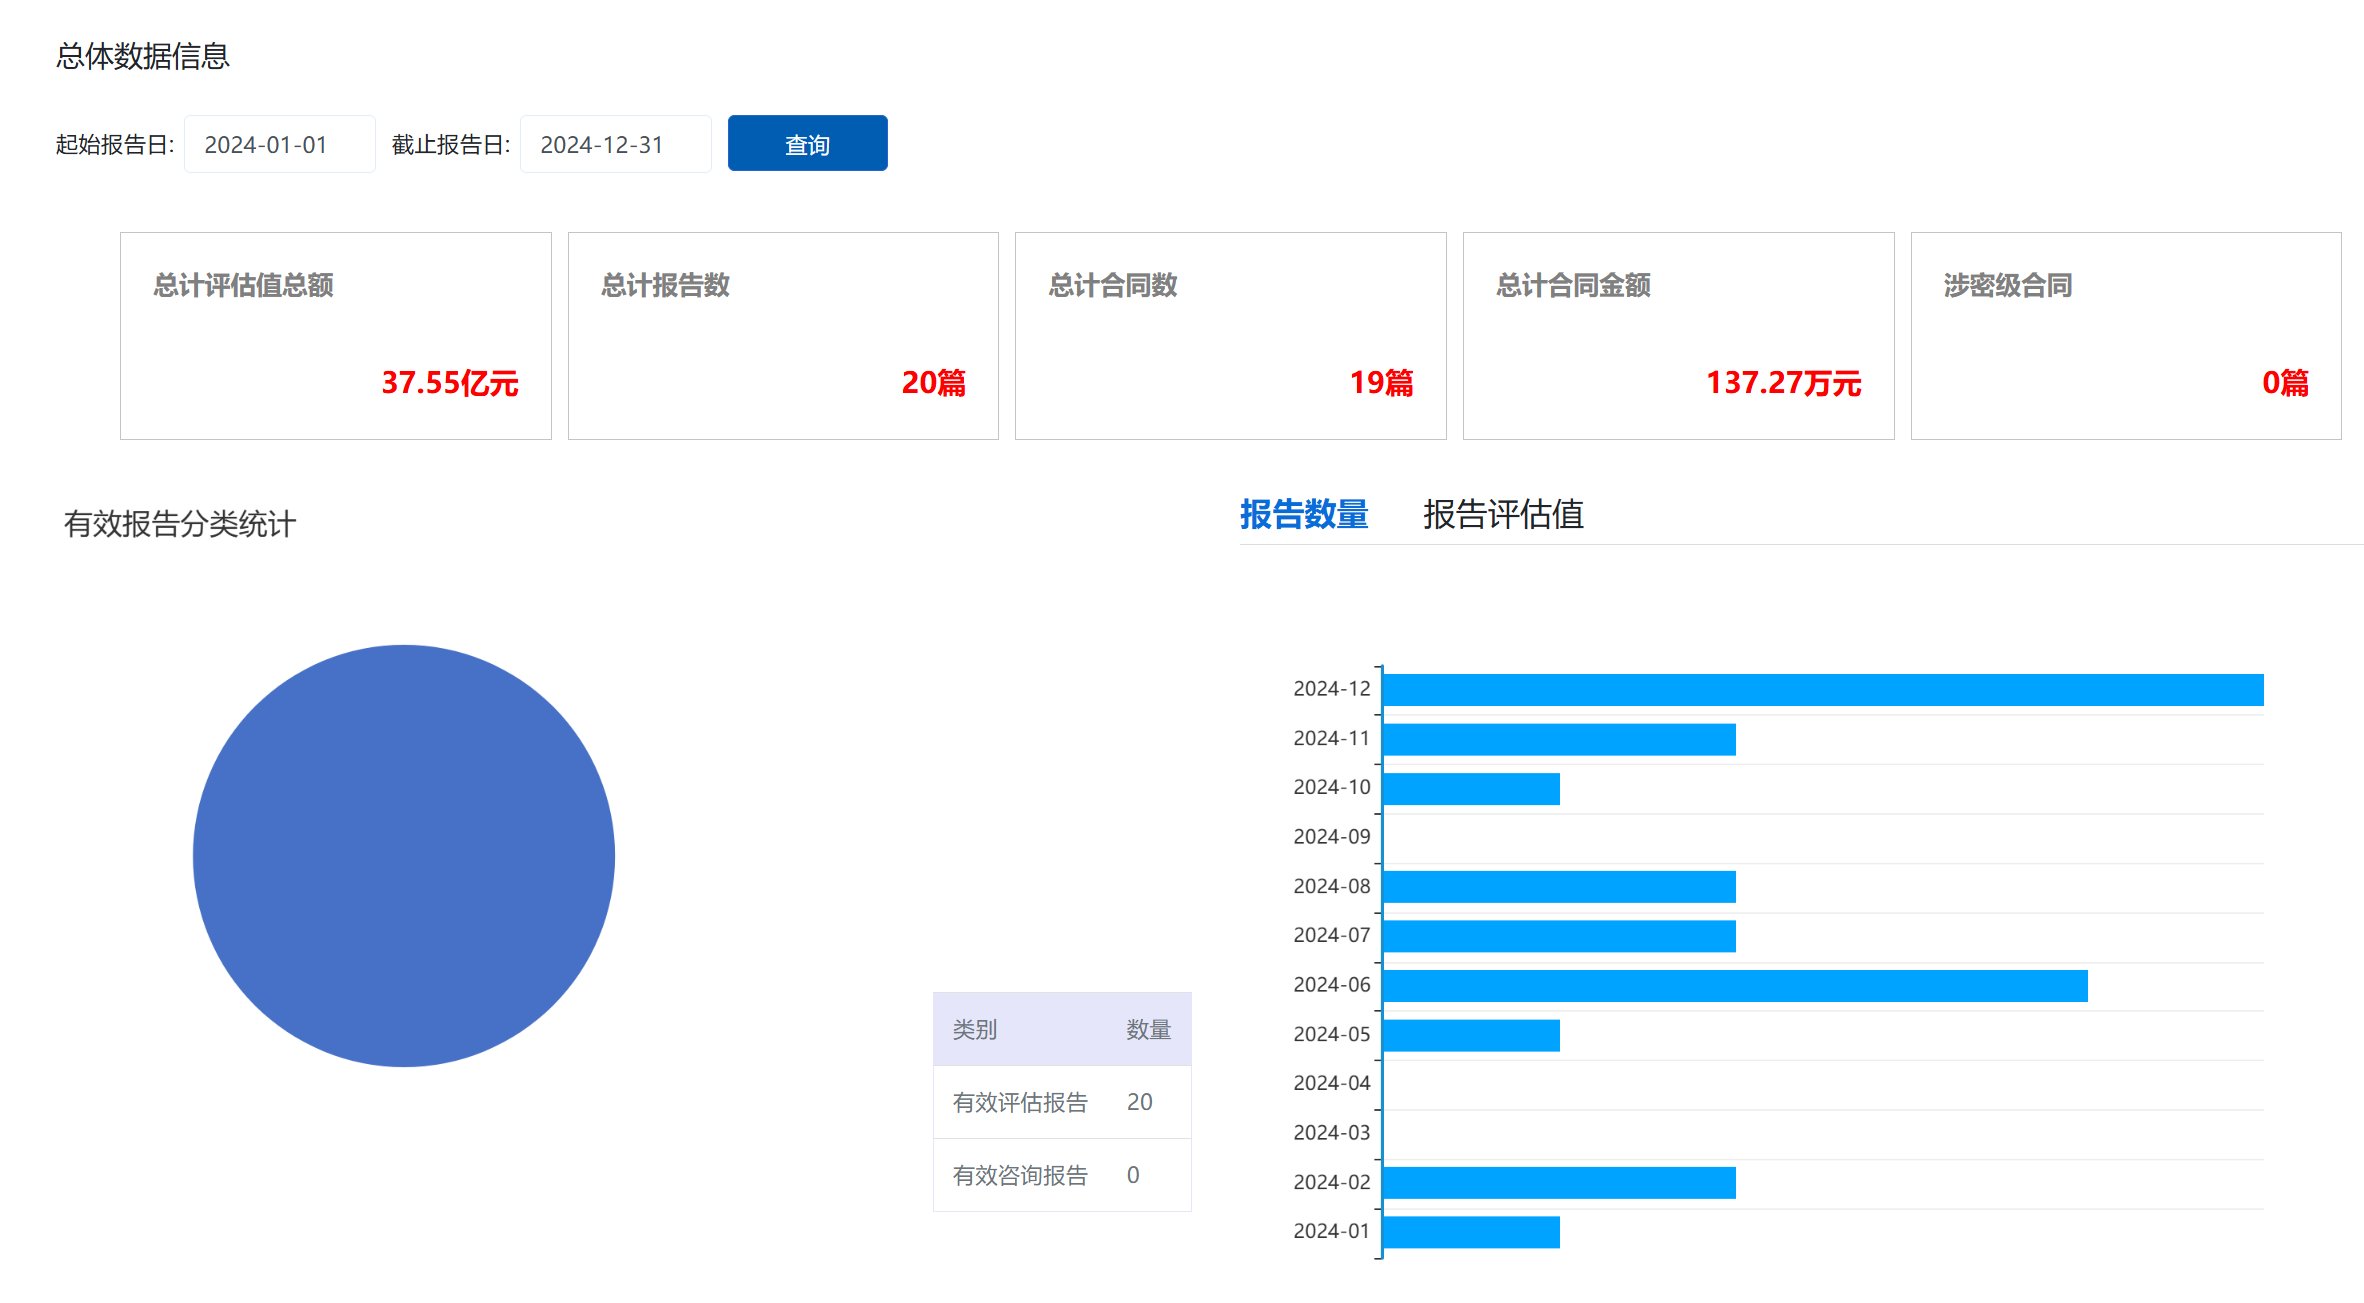Click the 2024-06 bar in chart
The height and width of the screenshot is (1303, 2364).
coord(1734,986)
